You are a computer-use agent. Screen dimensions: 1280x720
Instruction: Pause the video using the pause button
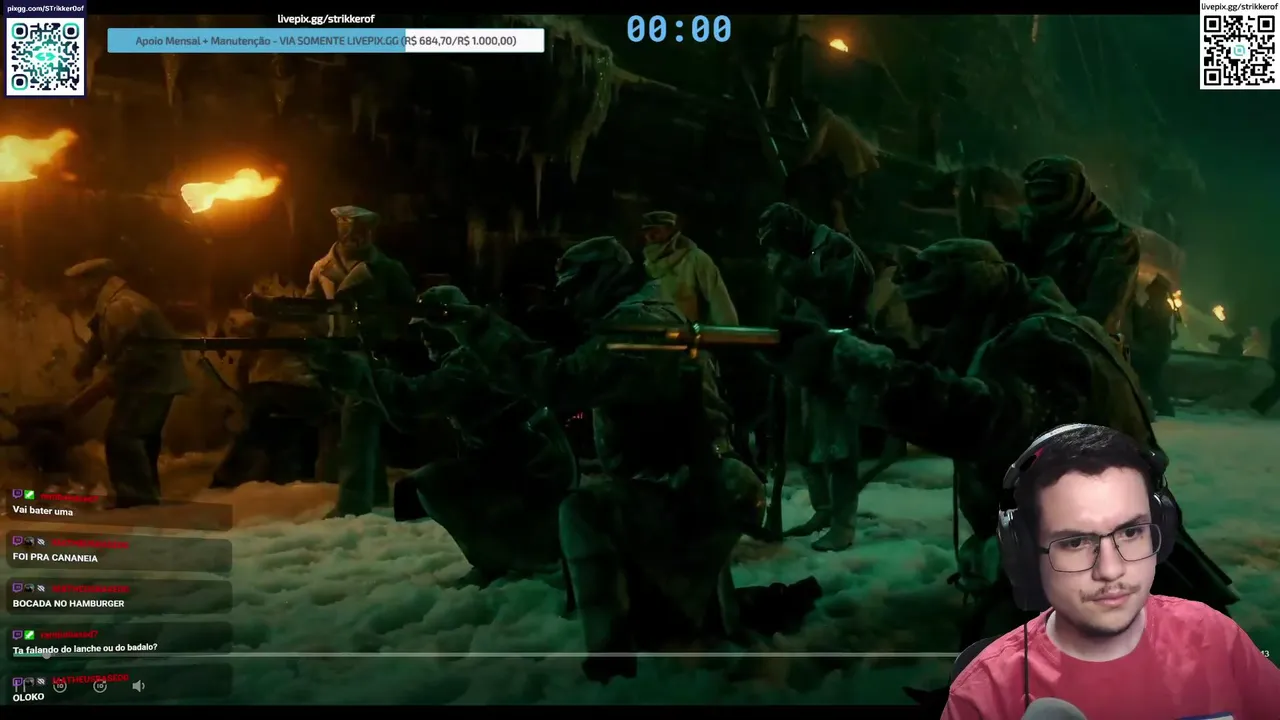tap(19, 687)
